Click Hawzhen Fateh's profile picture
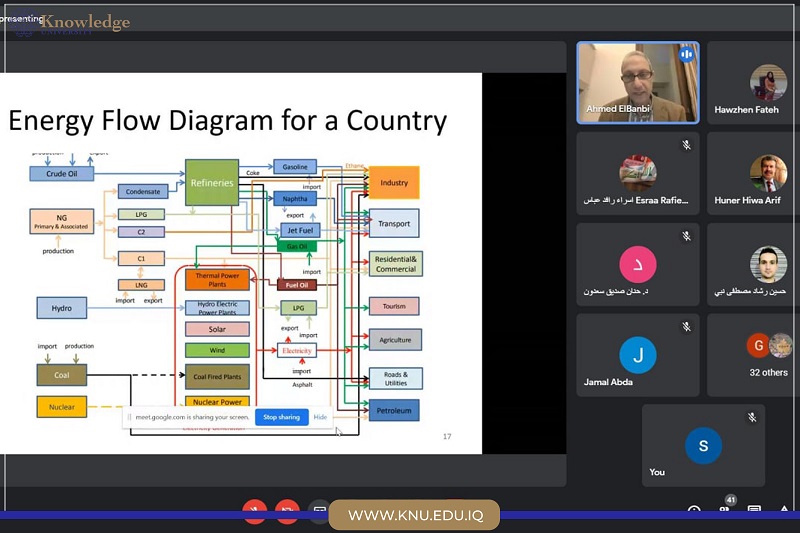This screenshot has height=533, width=800. pos(768,82)
